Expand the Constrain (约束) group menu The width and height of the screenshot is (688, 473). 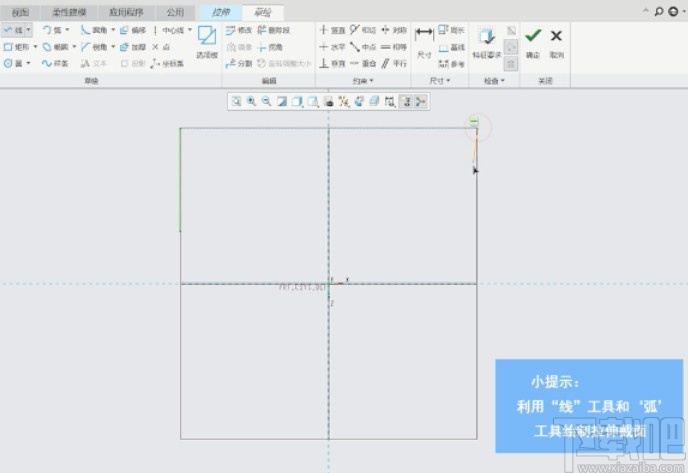[x=363, y=81]
